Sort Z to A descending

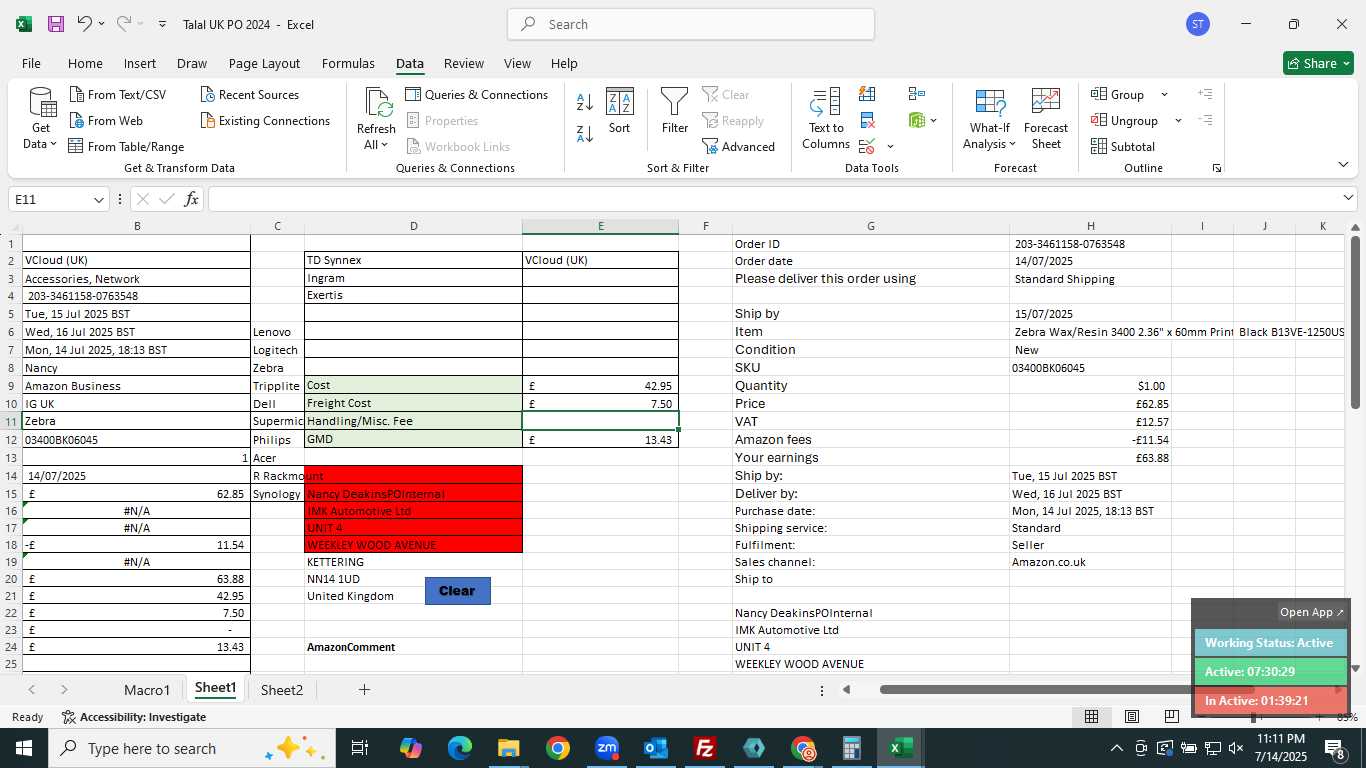585,133
